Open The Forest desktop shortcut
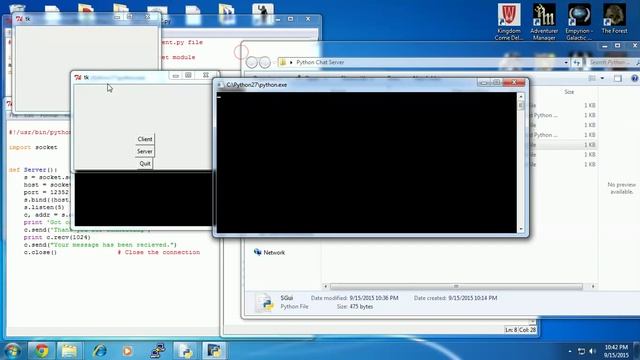 point(614,19)
